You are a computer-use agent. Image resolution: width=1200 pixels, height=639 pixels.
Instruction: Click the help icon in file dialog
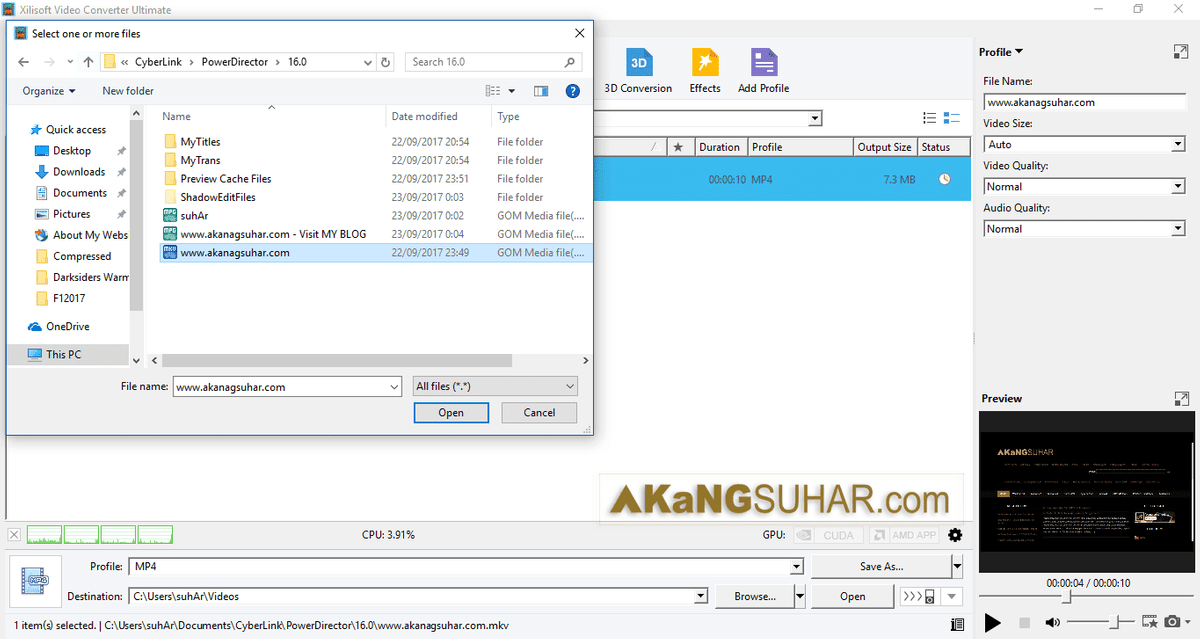[573, 91]
